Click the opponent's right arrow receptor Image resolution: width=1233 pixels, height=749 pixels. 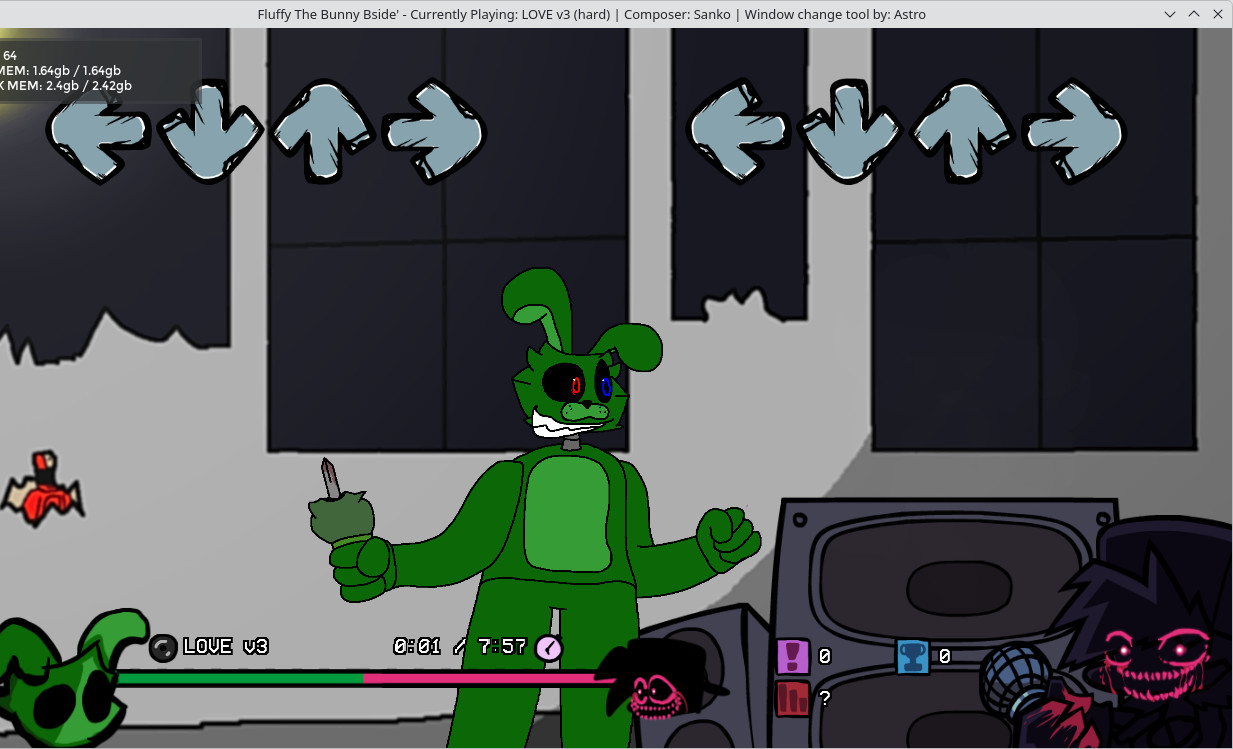(x=435, y=132)
